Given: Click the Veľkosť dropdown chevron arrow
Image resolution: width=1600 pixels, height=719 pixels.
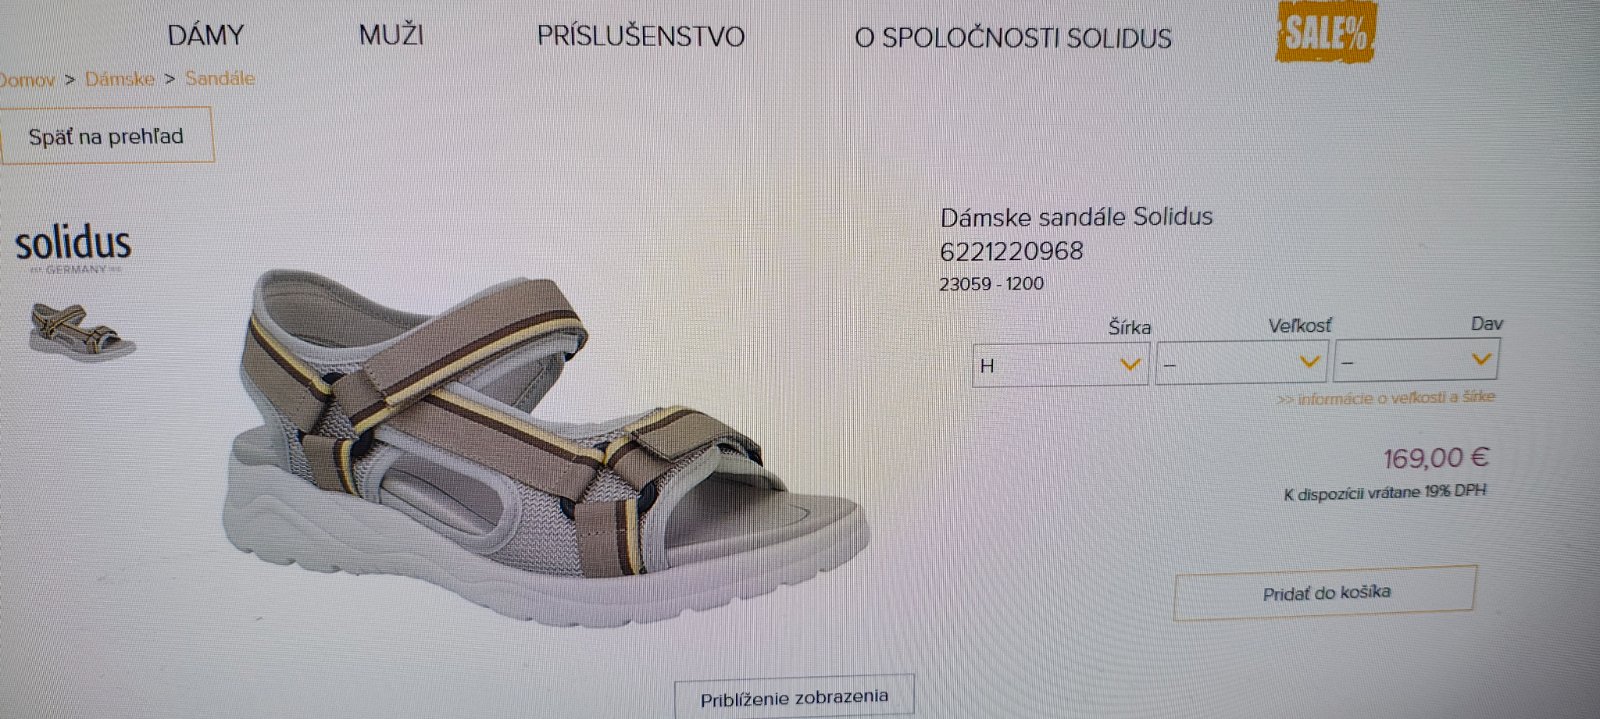Looking at the screenshot, I should pyautogui.click(x=1309, y=362).
